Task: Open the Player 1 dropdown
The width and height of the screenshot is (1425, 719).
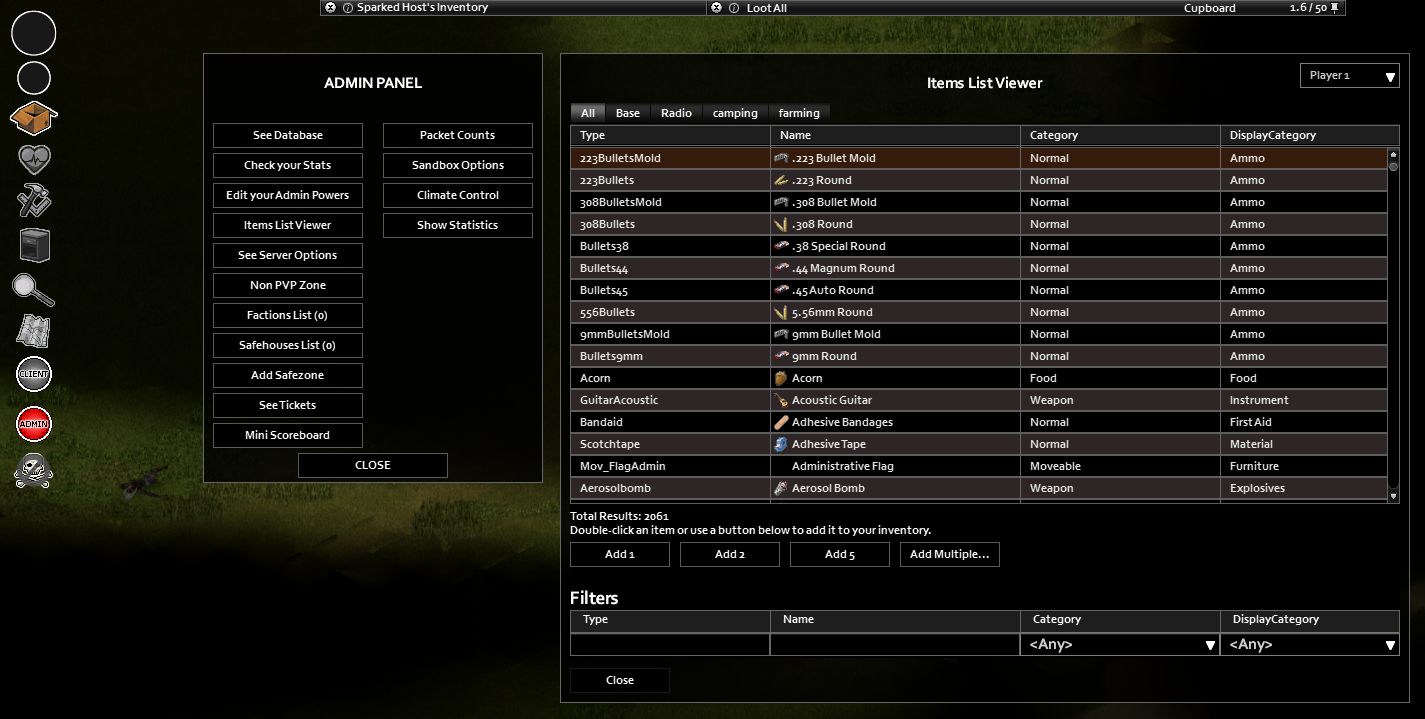Action: point(1349,75)
